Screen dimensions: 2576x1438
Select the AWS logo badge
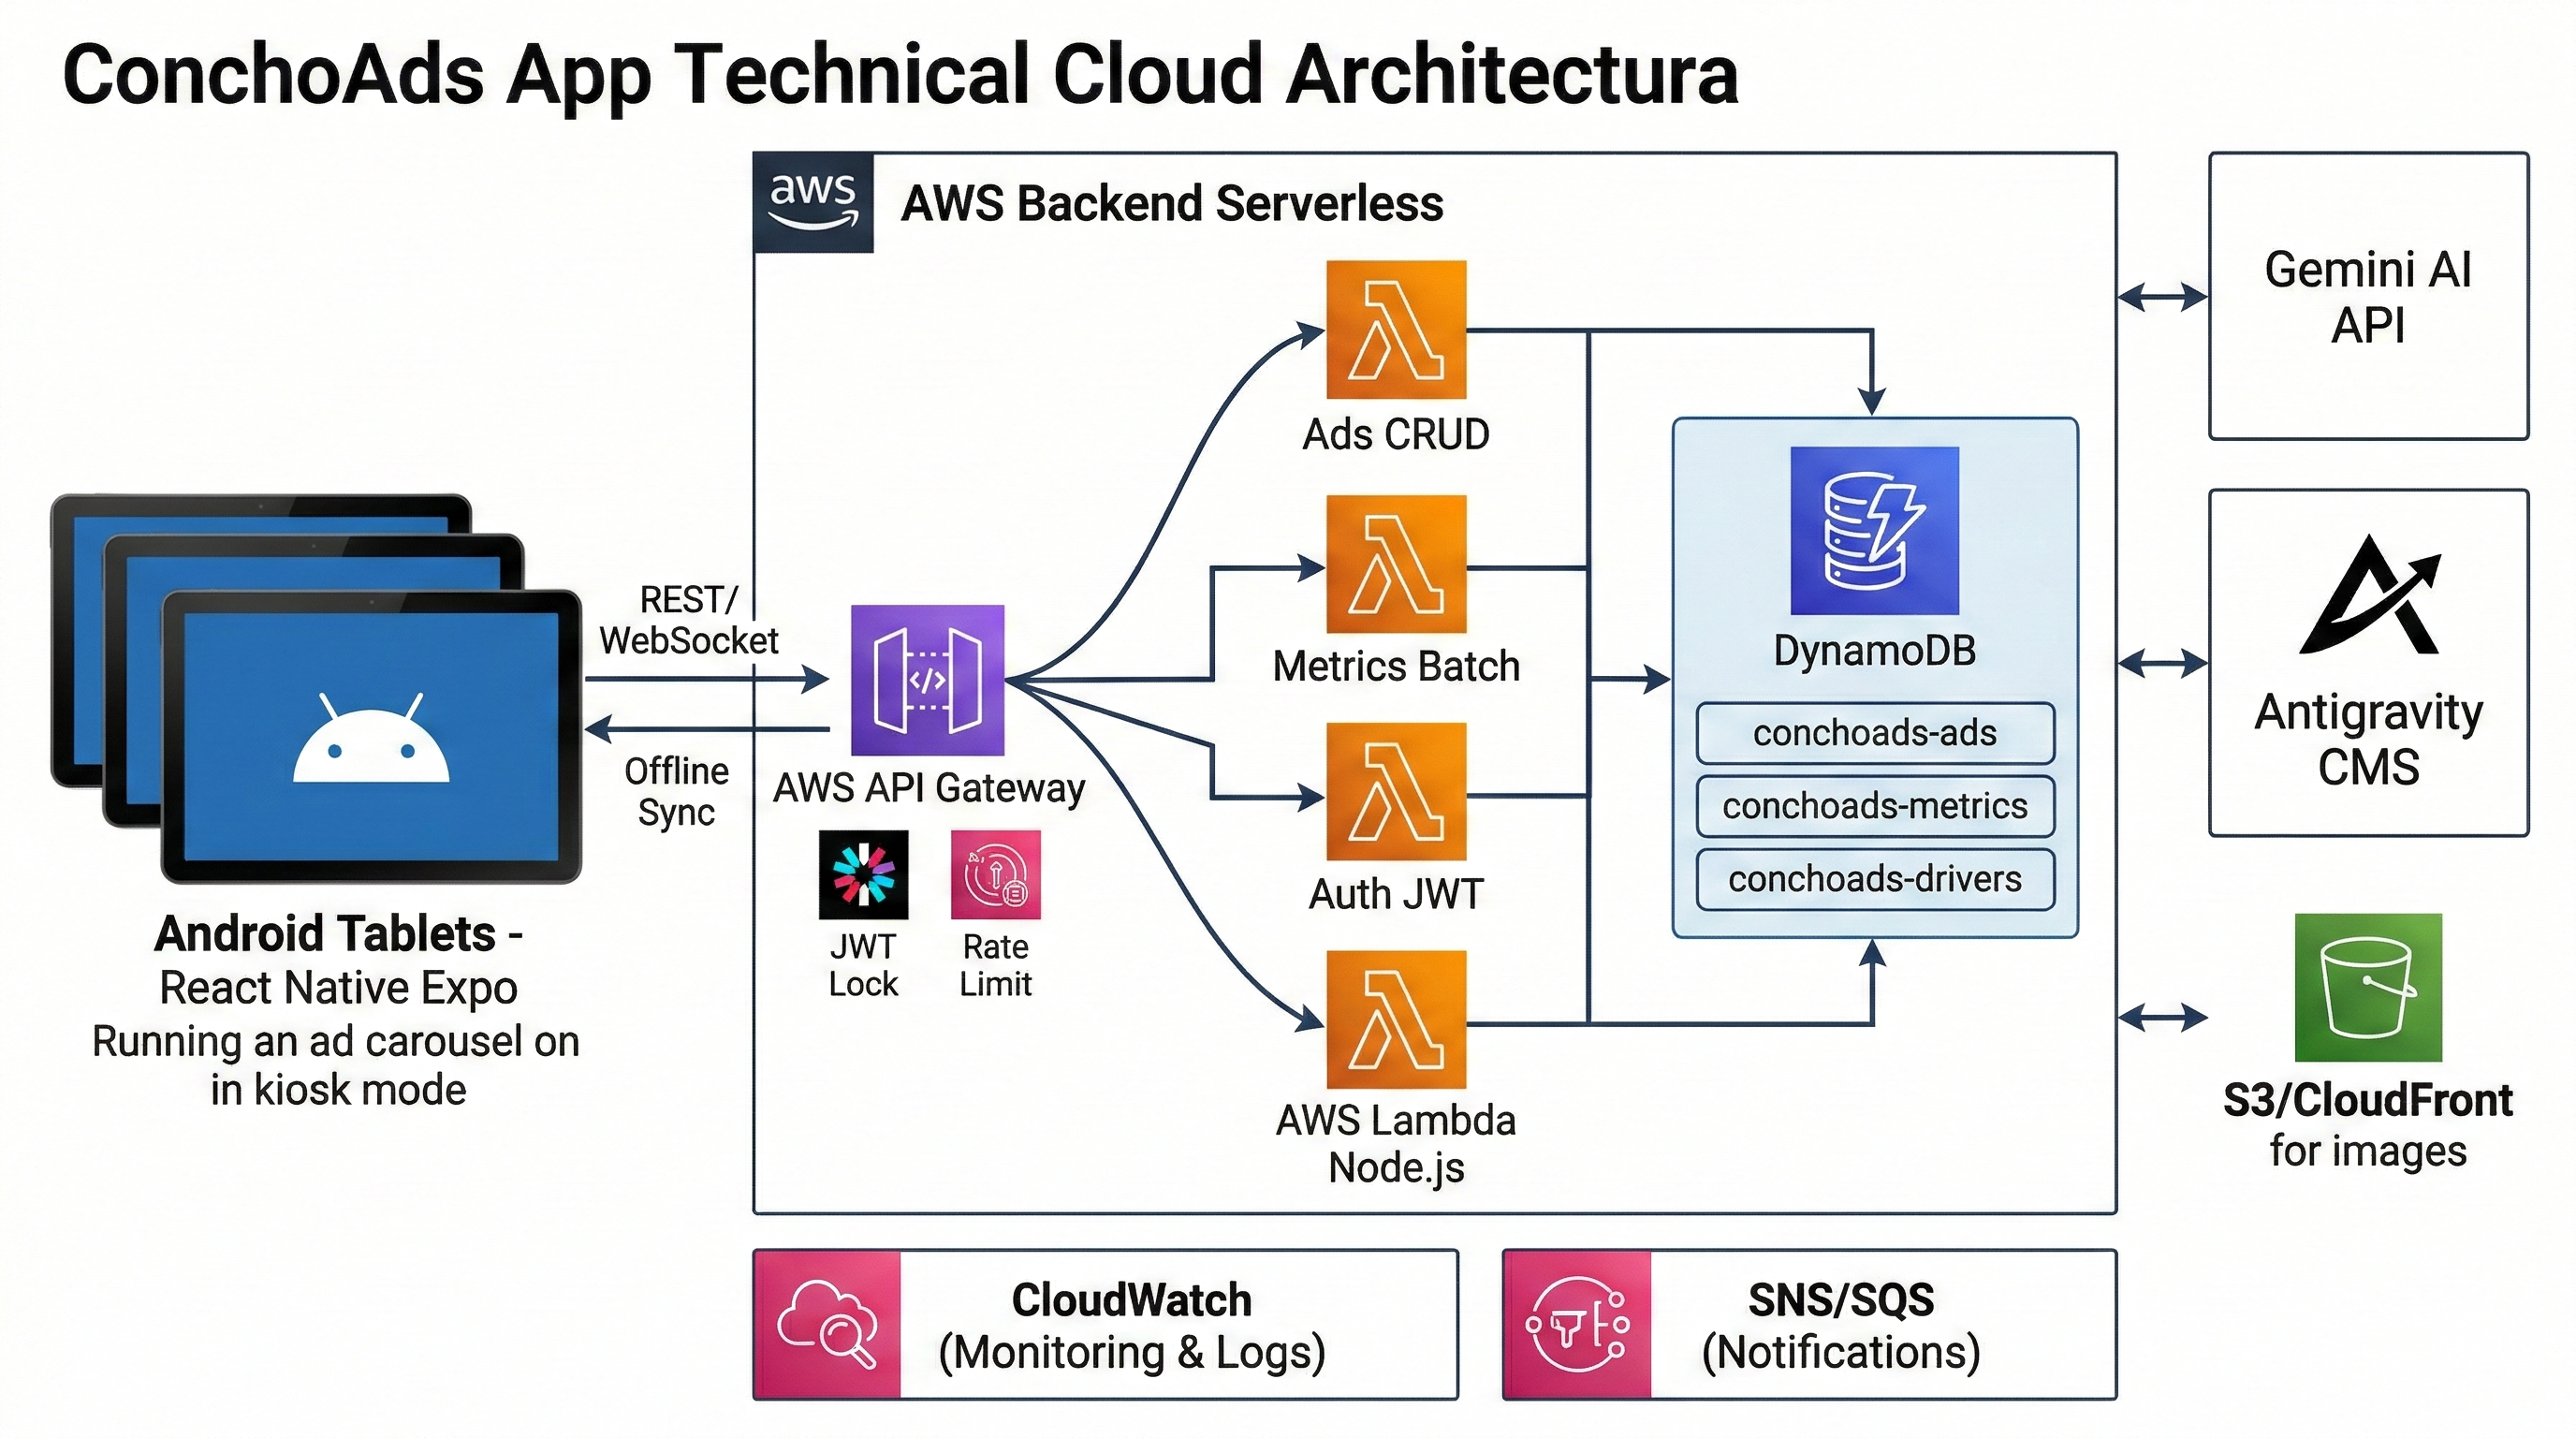pos(814,202)
